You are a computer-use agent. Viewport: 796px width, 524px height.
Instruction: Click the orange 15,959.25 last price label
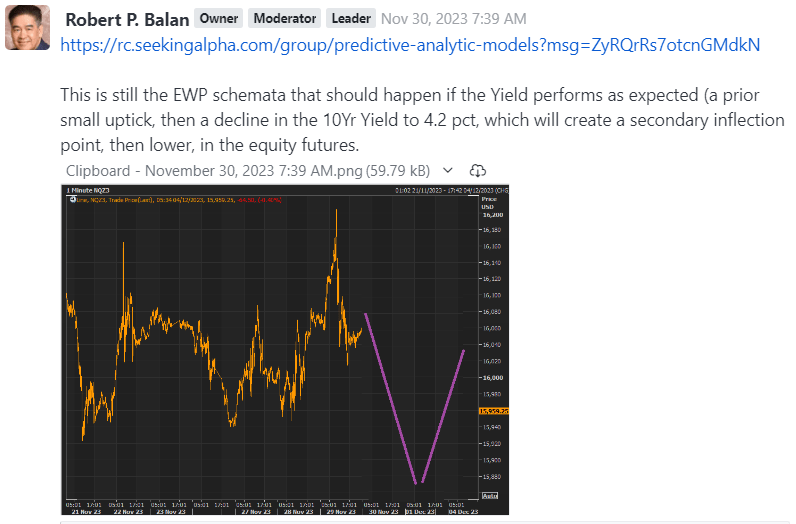pyautogui.click(x=494, y=412)
